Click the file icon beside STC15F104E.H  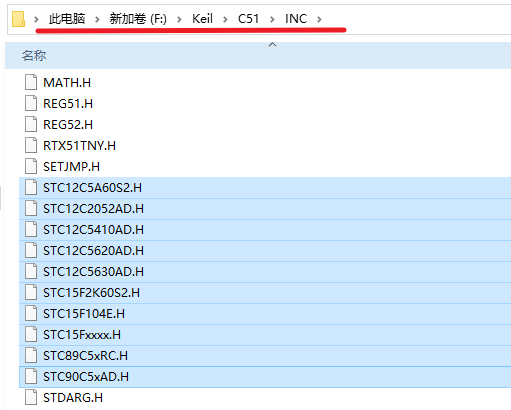click(31, 313)
